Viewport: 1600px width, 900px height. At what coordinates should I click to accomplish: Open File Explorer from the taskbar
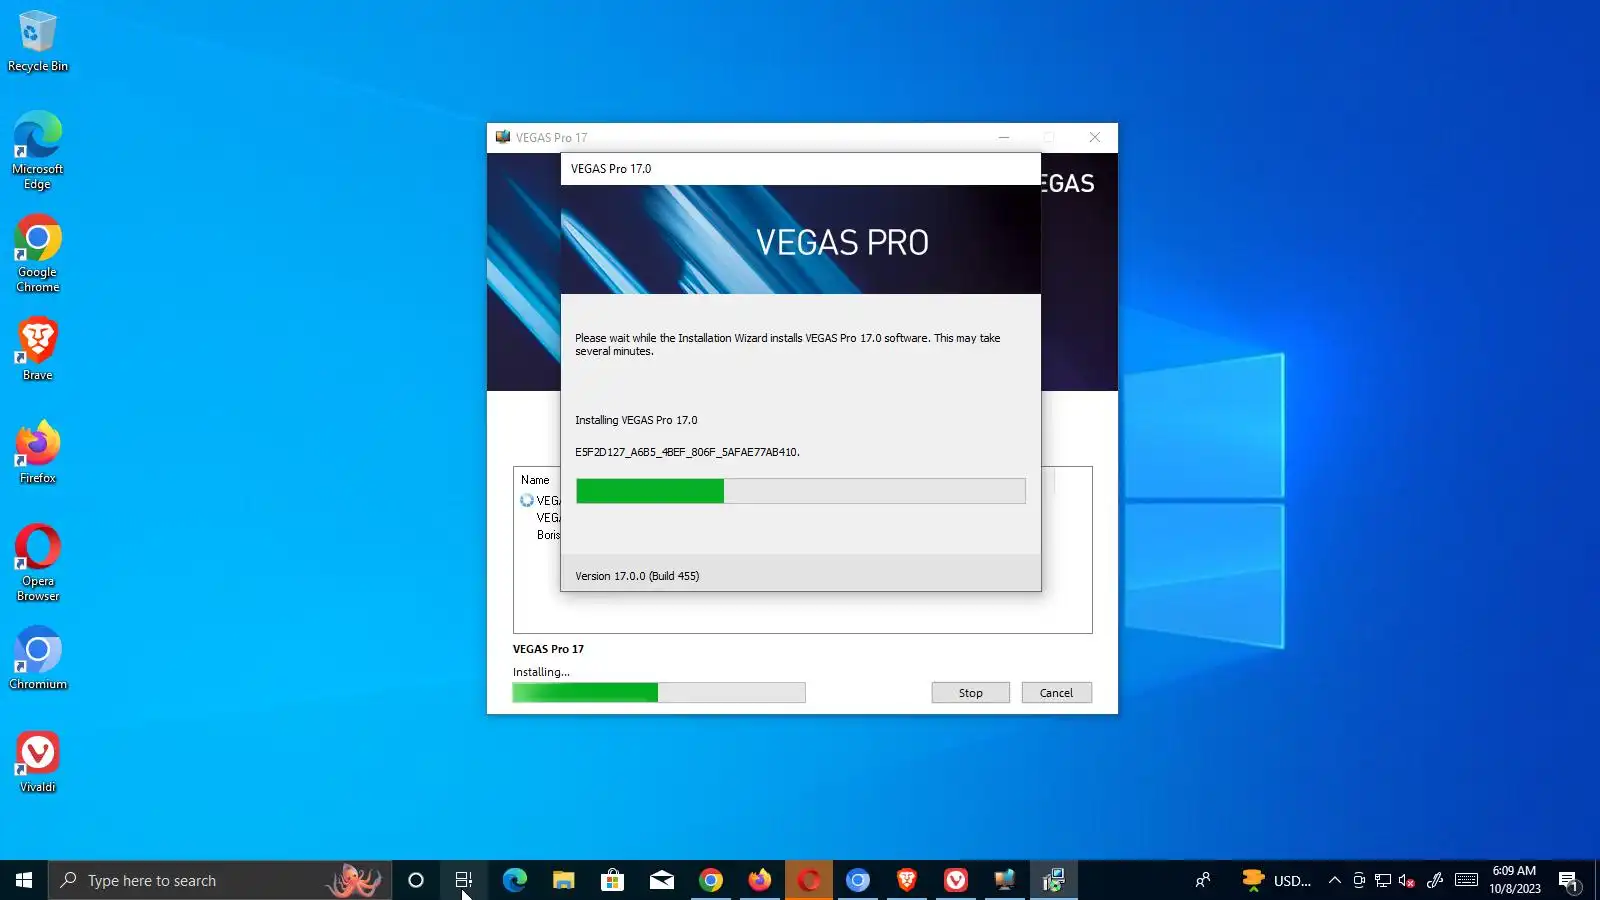563,880
